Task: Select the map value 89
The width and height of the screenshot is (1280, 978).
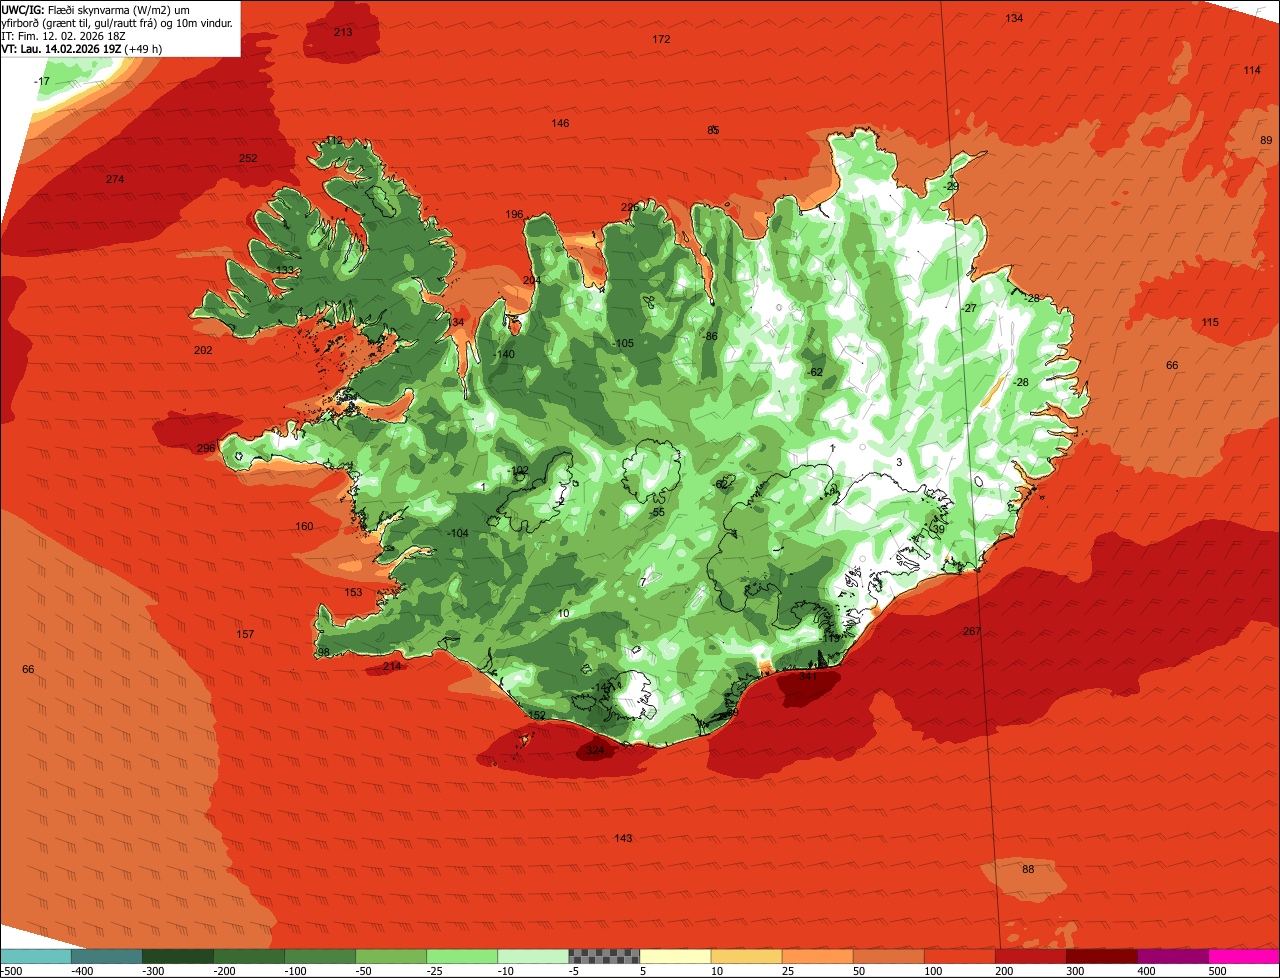Action: click(x=1266, y=140)
